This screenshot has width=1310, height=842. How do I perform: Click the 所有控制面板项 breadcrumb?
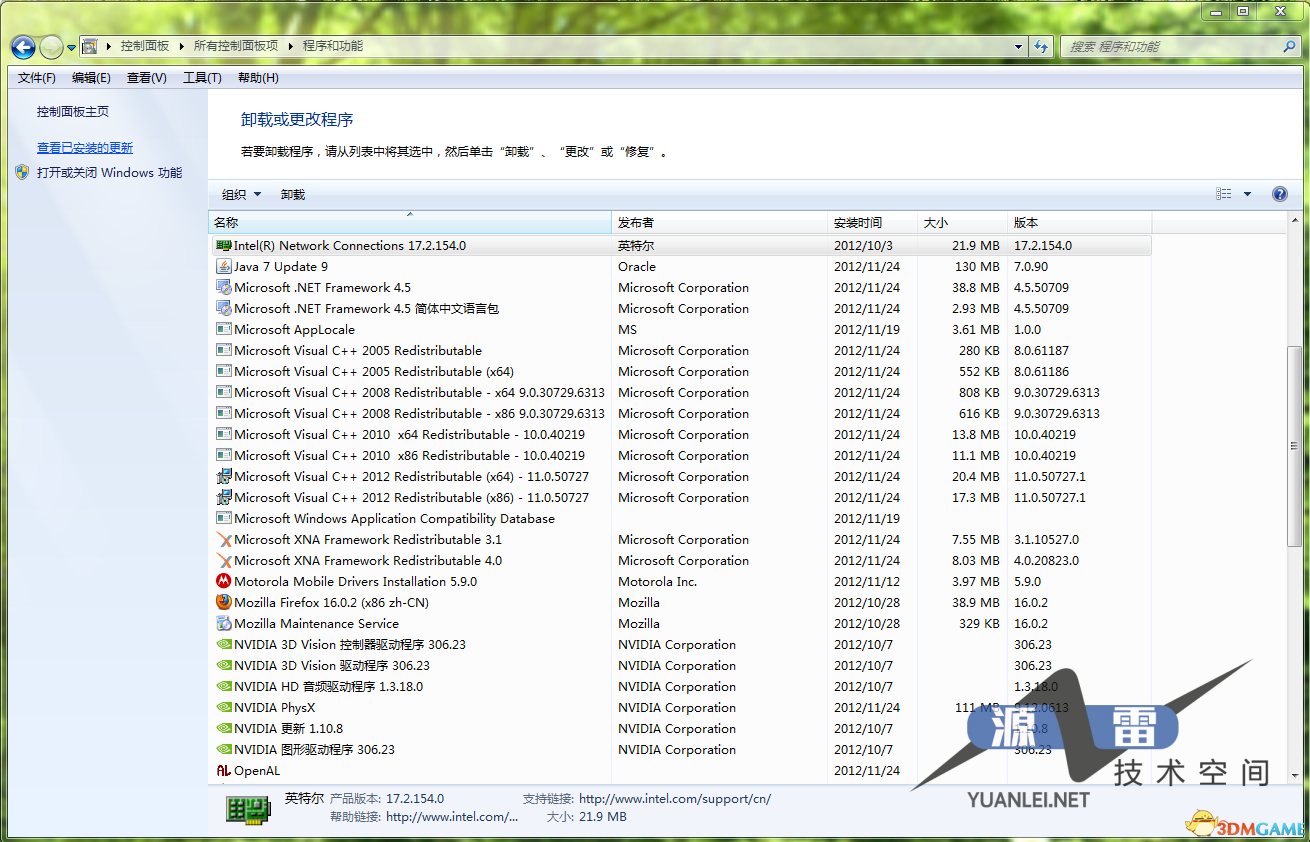[x=236, y=46]
